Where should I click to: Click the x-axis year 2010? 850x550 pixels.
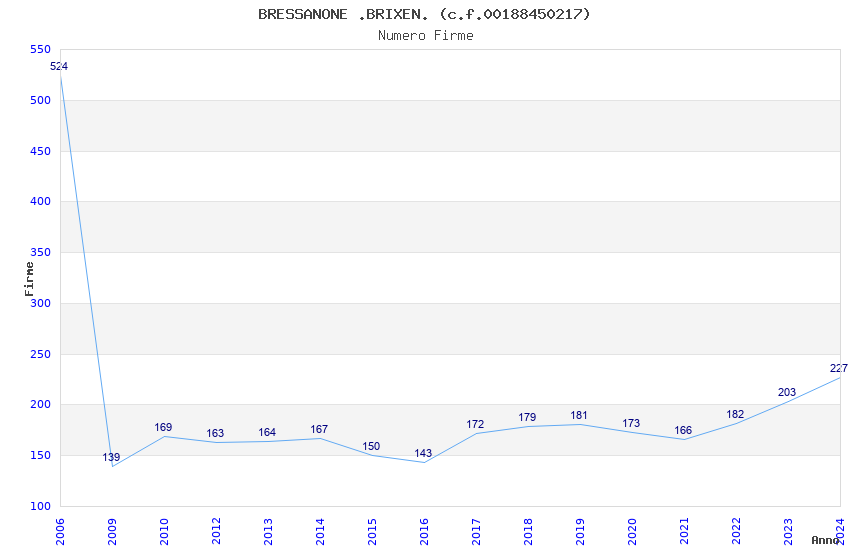[164, 532]
